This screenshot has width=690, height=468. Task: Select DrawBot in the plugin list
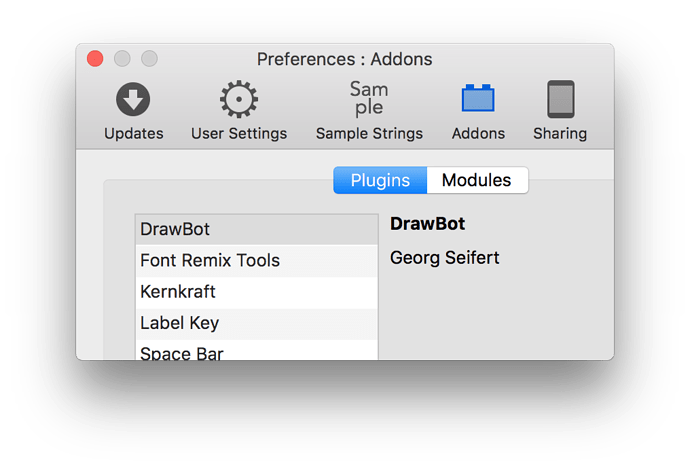256,229
